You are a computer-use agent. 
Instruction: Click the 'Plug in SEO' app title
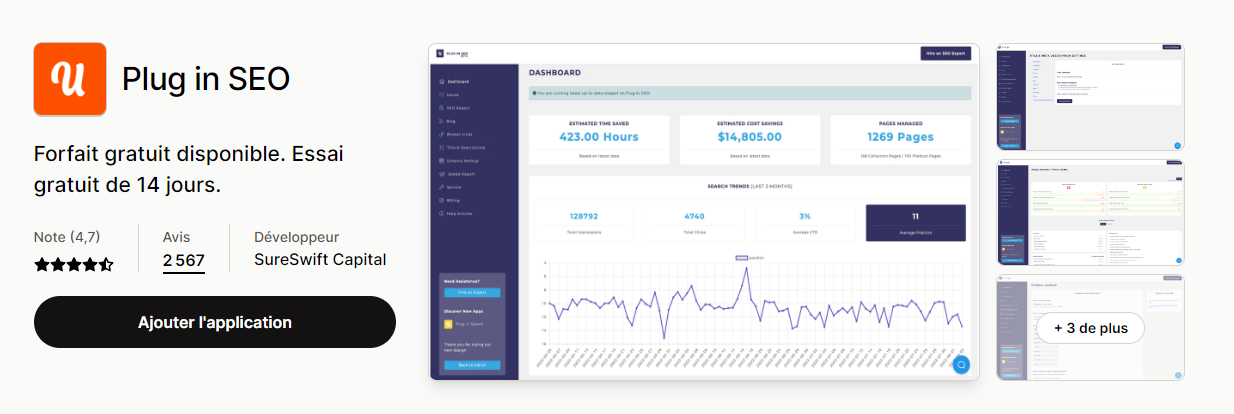[x=206, y=79]
